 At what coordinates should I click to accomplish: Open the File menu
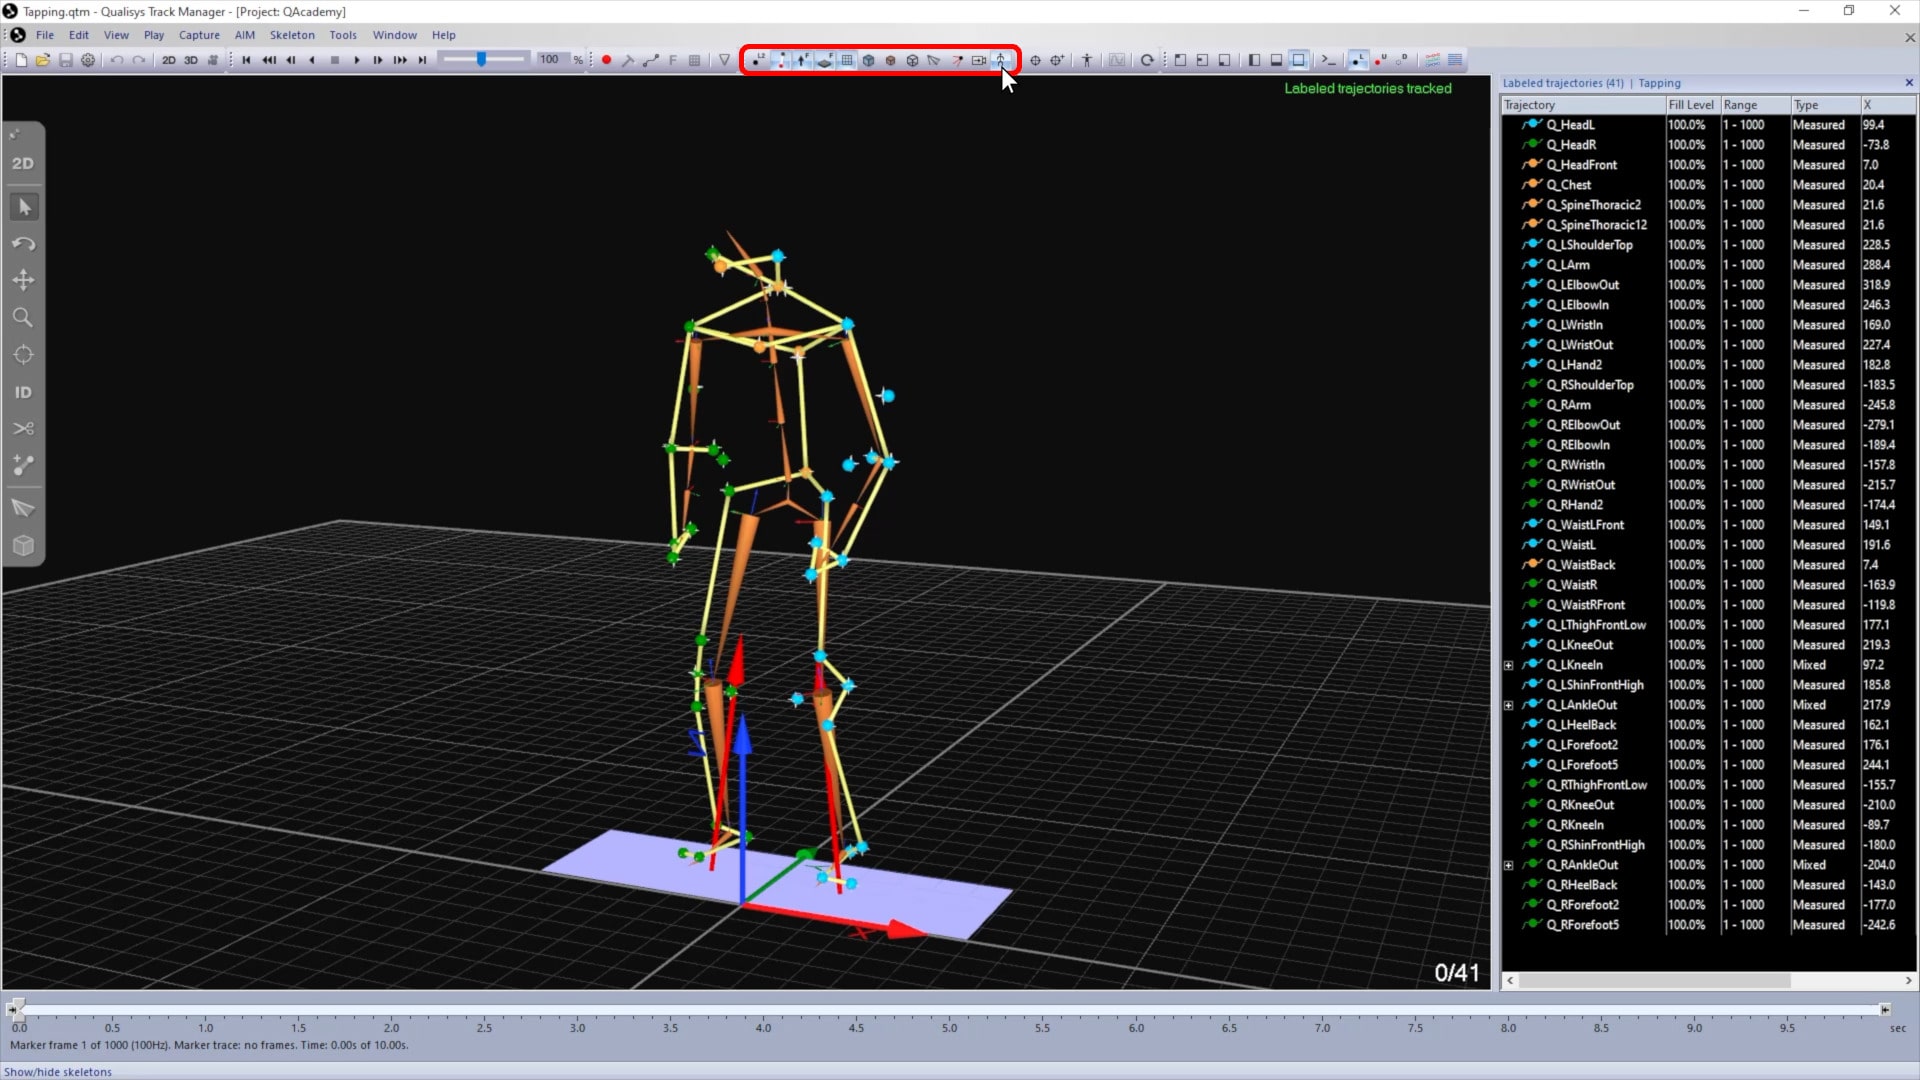point(45,35)
